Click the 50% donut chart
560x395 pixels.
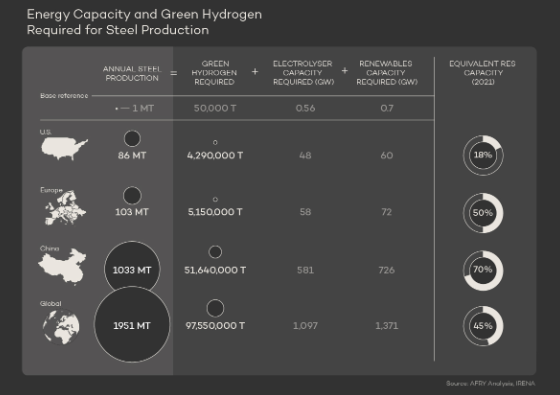tap(483, 213)
